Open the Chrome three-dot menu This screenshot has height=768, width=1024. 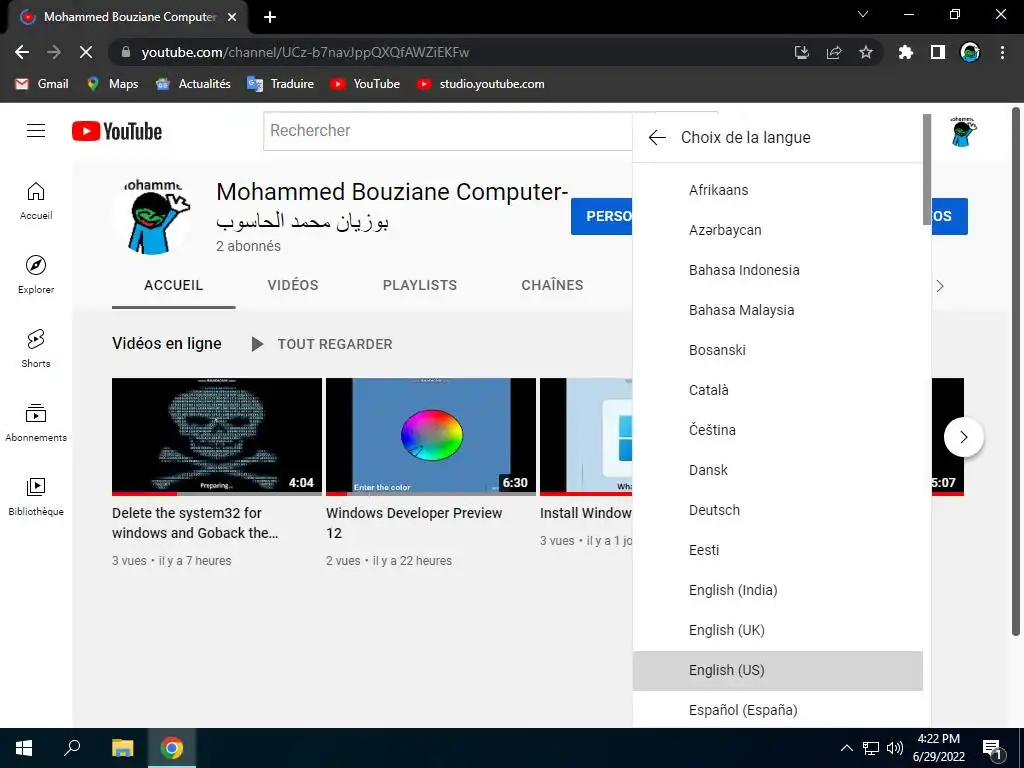click(1002, 52)
